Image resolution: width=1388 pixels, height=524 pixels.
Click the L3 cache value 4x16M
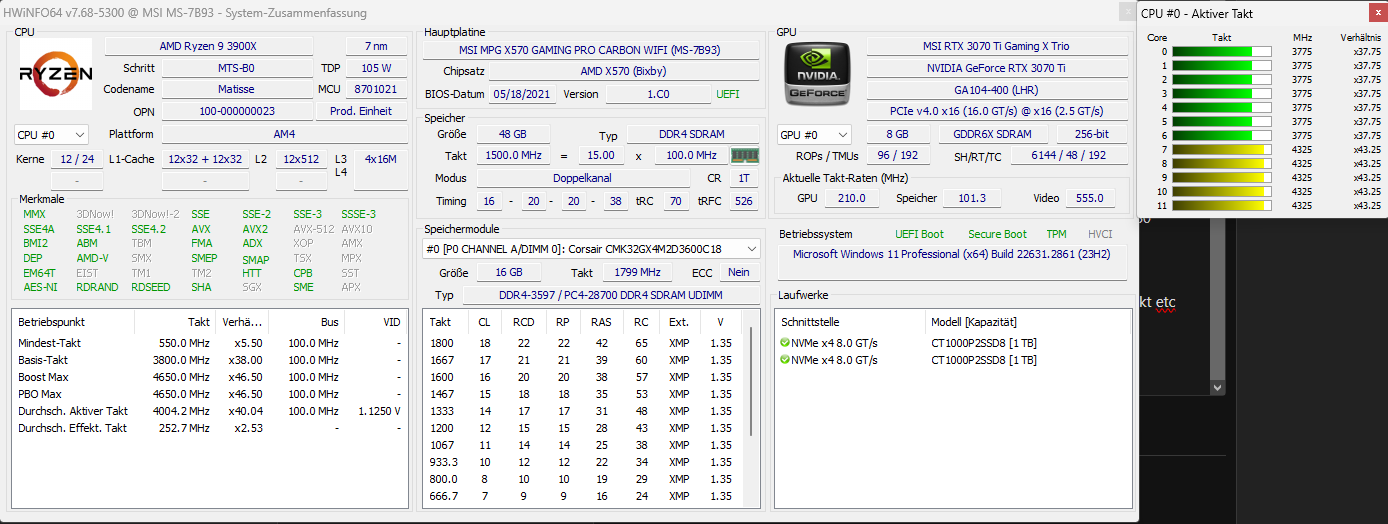(x=380, y=159)
